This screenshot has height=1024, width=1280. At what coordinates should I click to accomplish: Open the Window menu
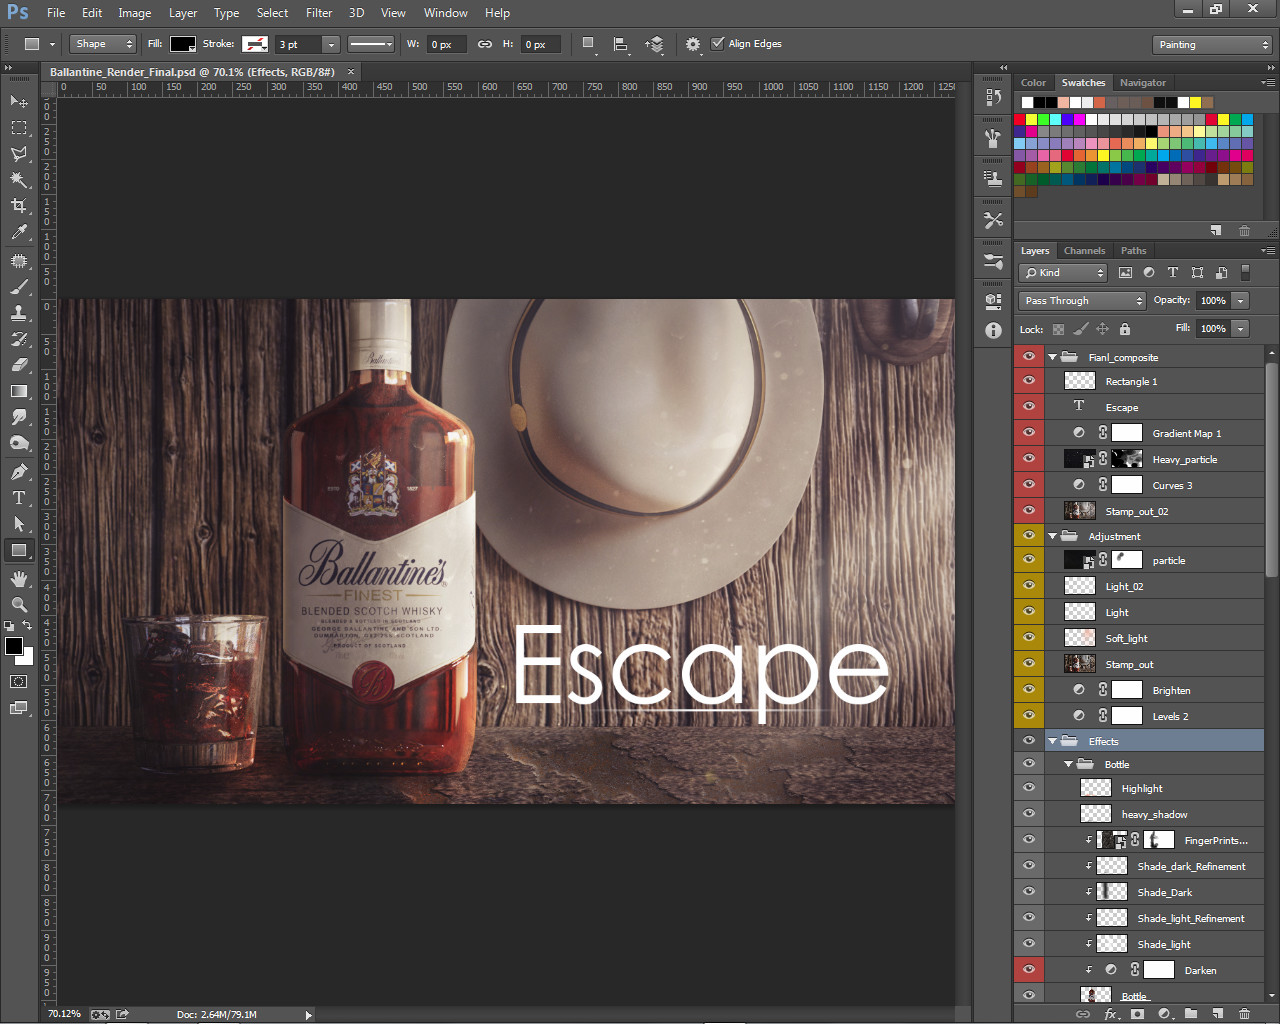(445, 13)
